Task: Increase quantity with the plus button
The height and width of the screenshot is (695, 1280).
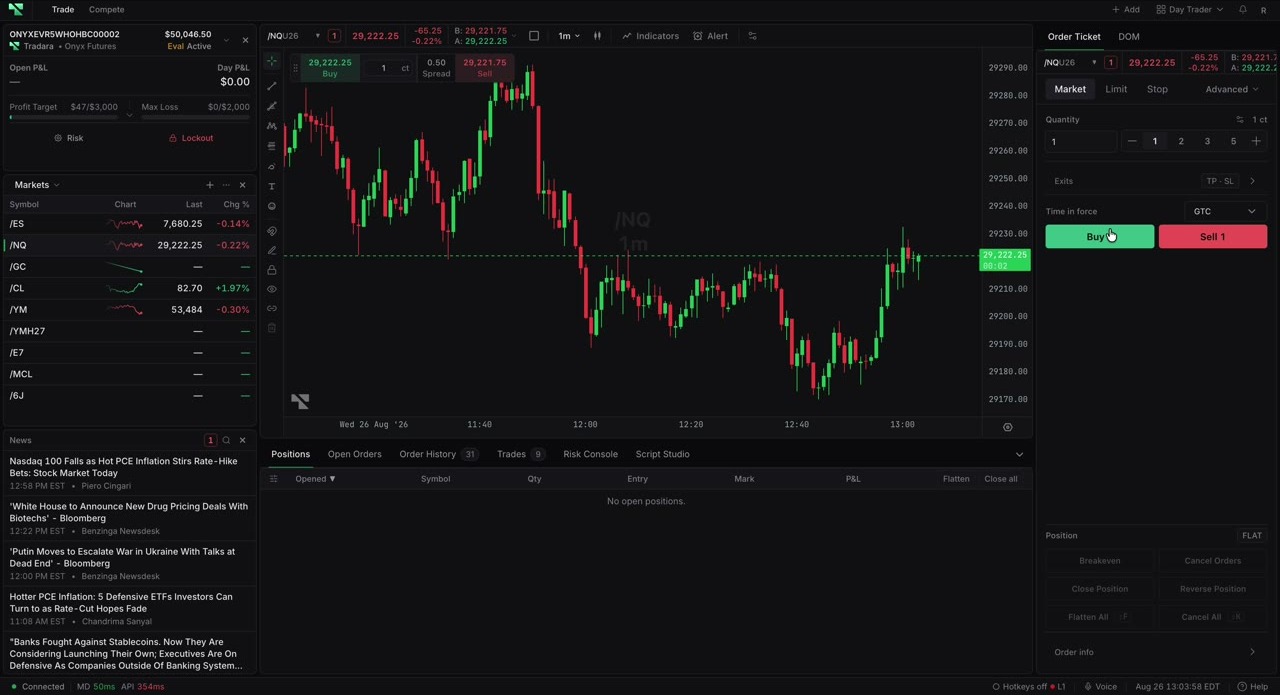Action: point(1256,141)
